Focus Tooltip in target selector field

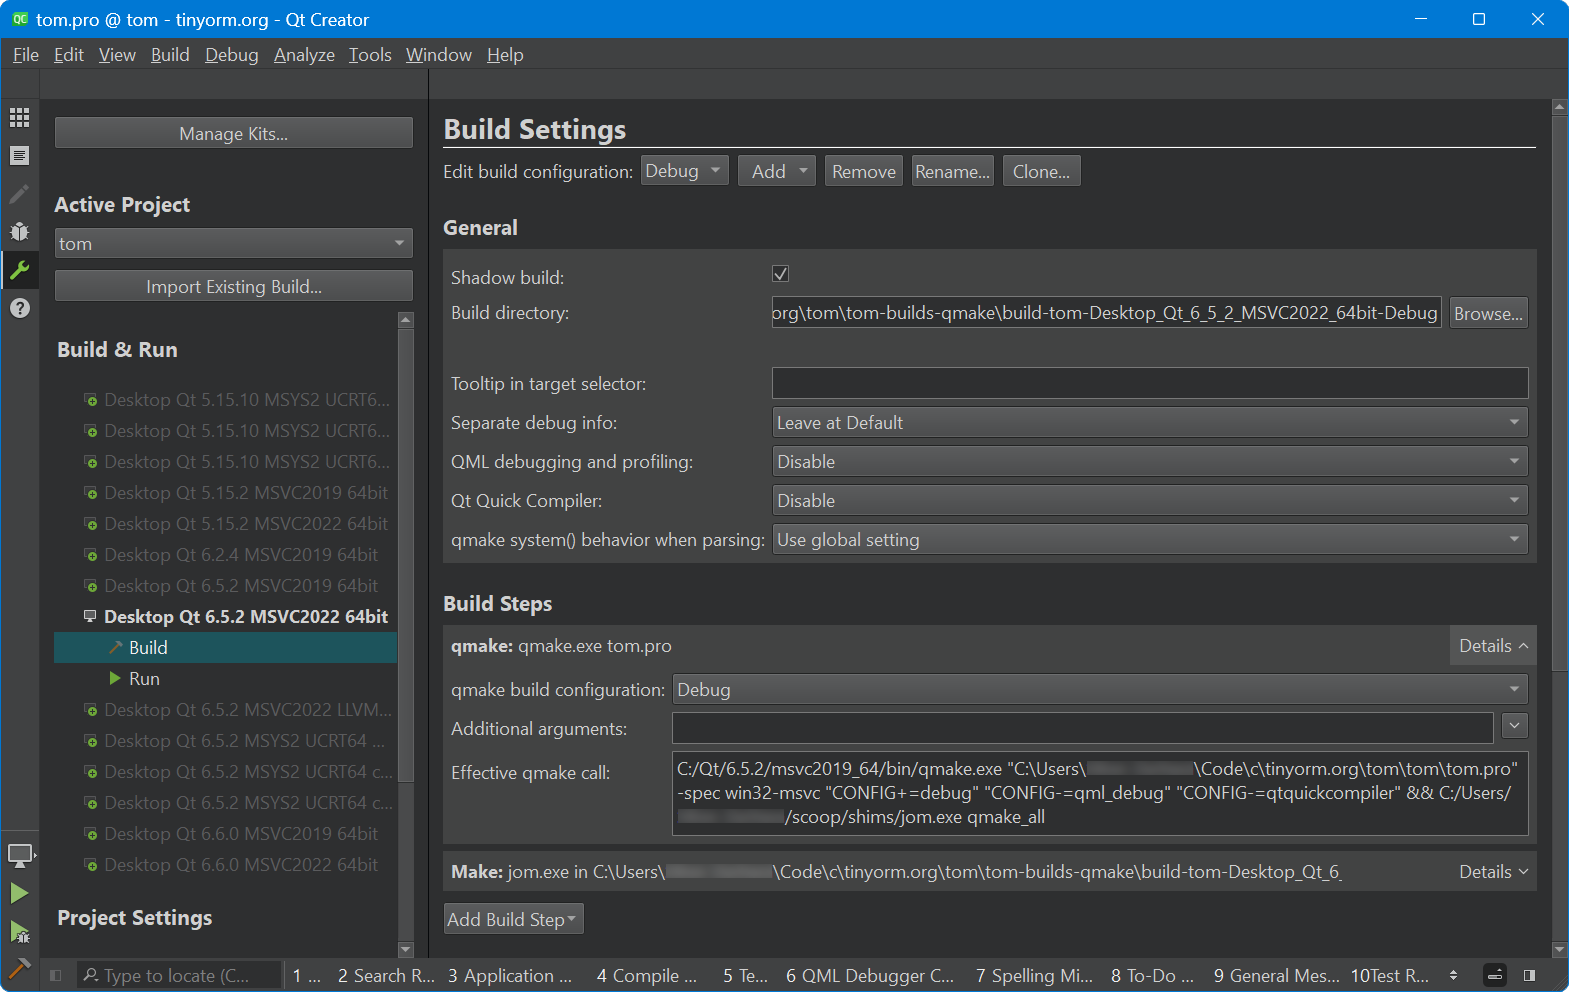(1150, 383)
